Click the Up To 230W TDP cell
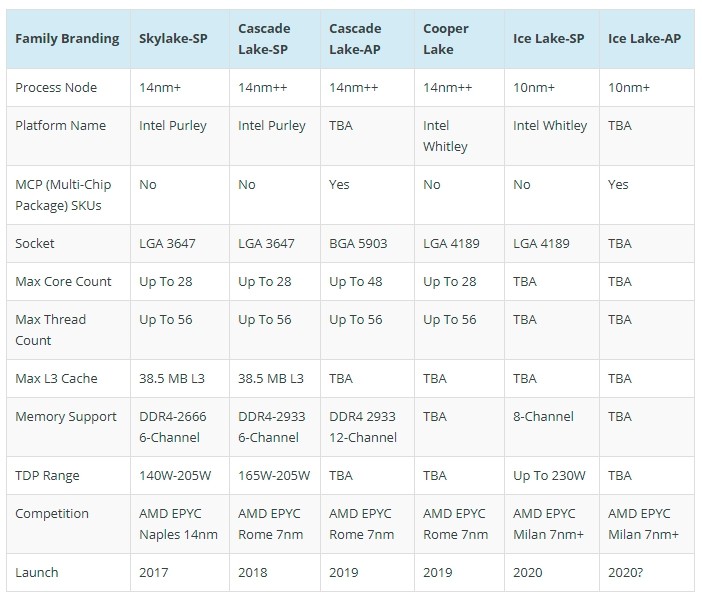The width and height of the screenshot is (702, 596). pos(549,476)
